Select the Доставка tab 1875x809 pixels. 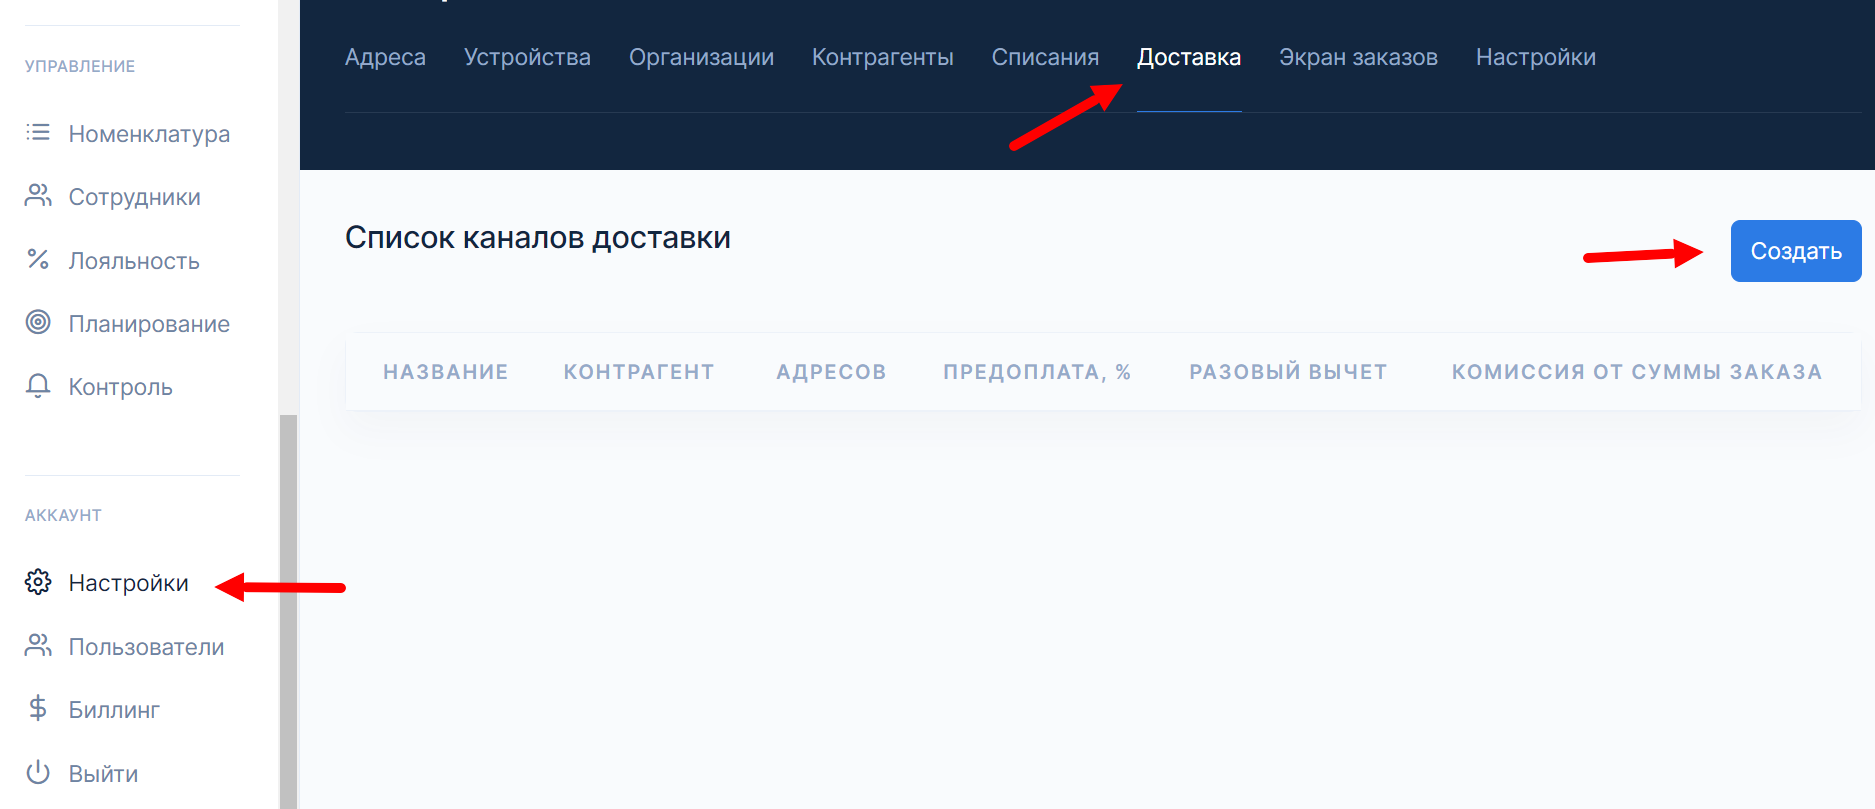tap(1189, 57)
